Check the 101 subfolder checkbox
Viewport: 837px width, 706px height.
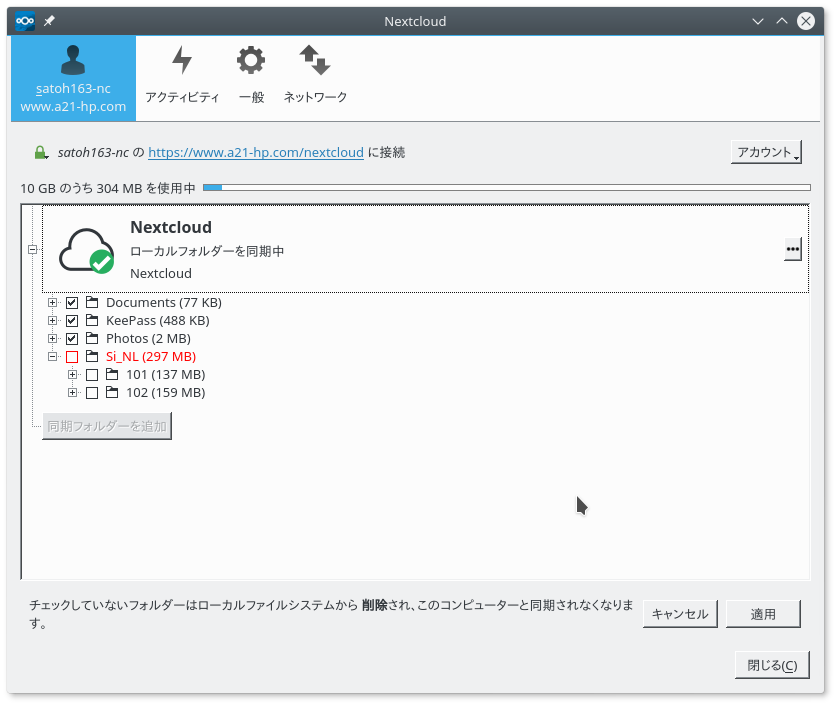(92, 376)
